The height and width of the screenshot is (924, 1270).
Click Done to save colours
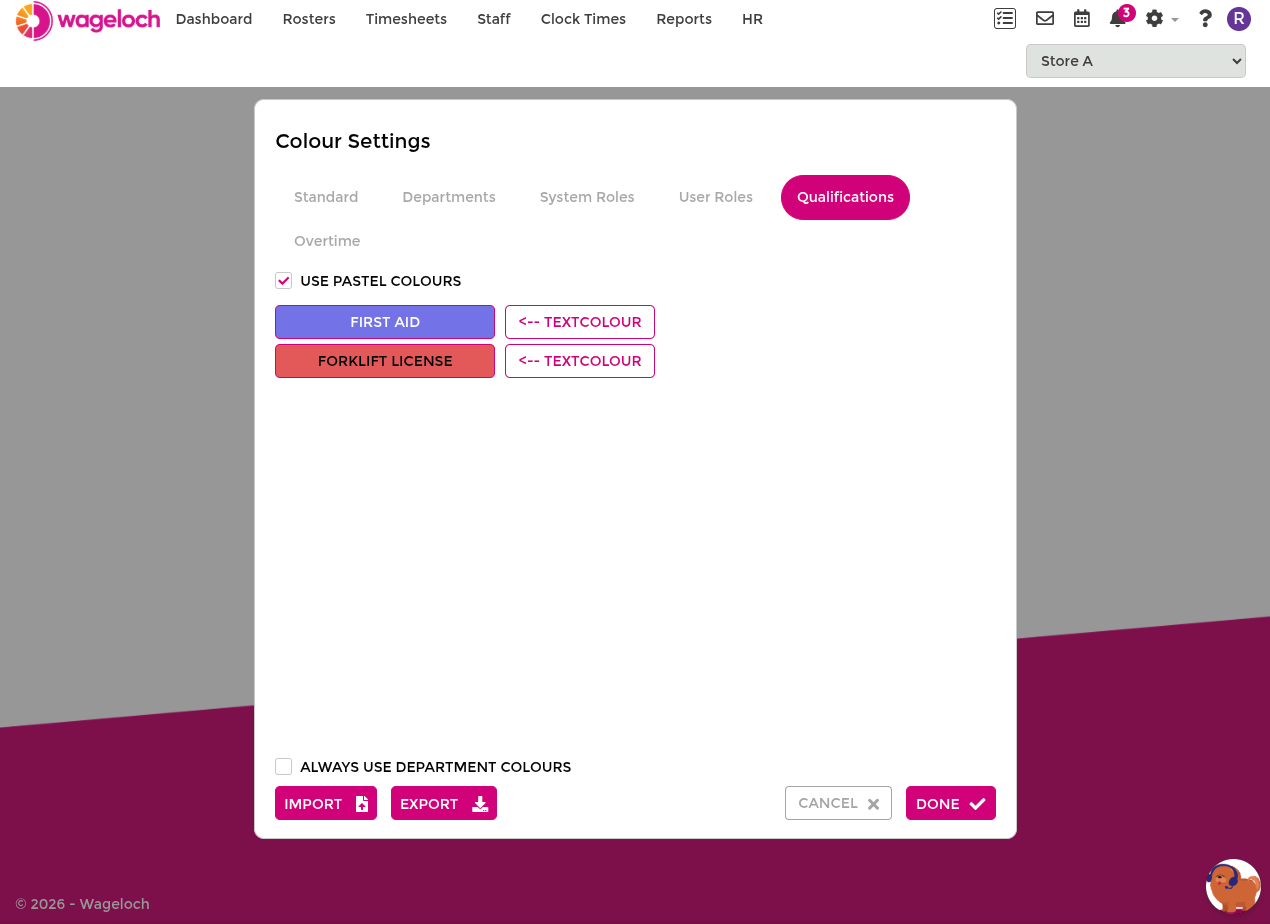click(x=951, y=803)
